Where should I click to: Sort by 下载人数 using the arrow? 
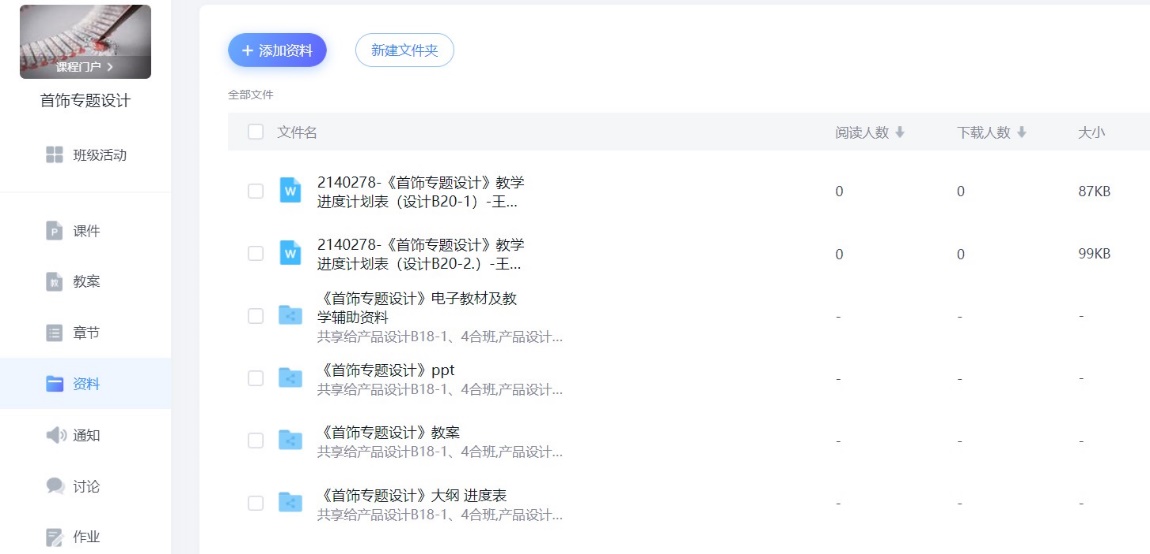[1021, 132]
